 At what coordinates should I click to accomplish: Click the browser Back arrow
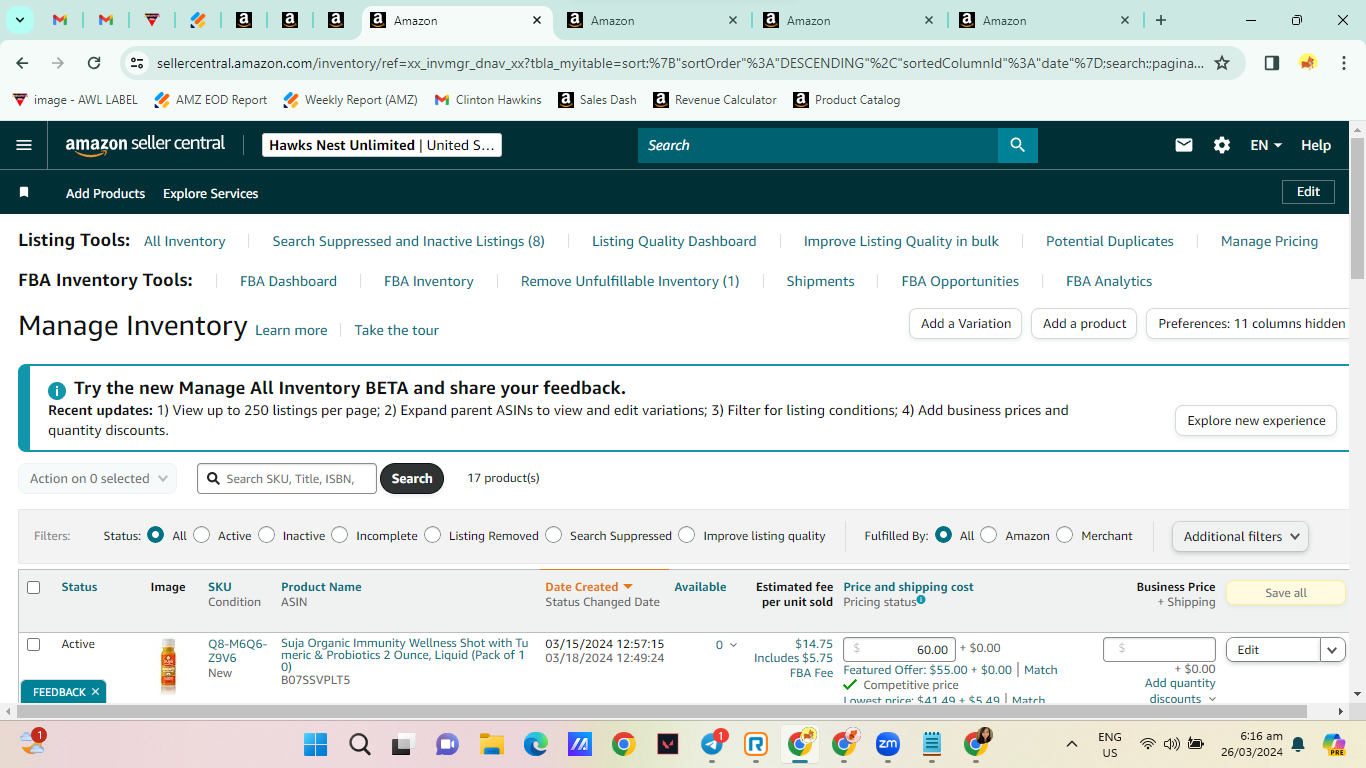[x=23, y=63]
